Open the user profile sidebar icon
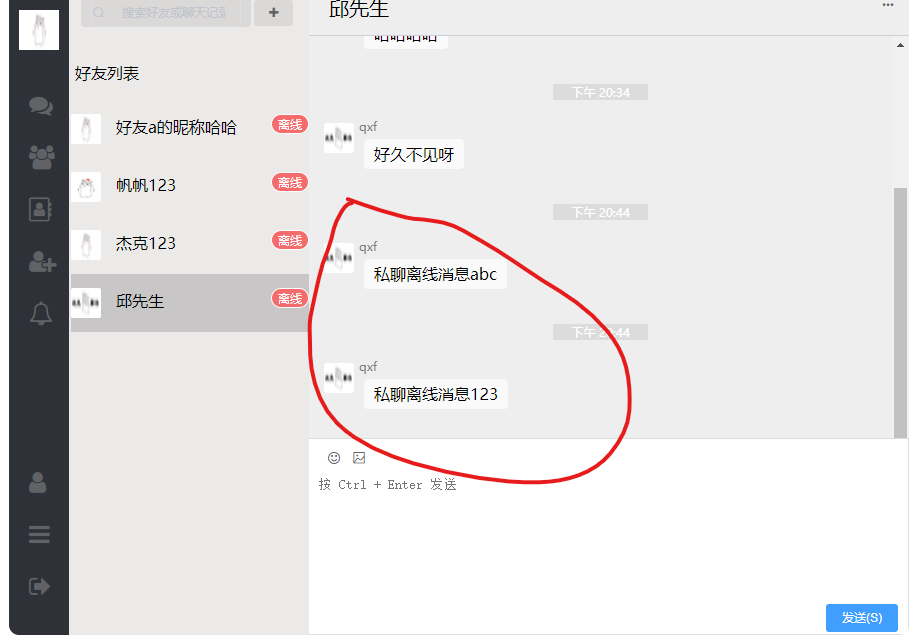923x639 pixels. [38, 482]
